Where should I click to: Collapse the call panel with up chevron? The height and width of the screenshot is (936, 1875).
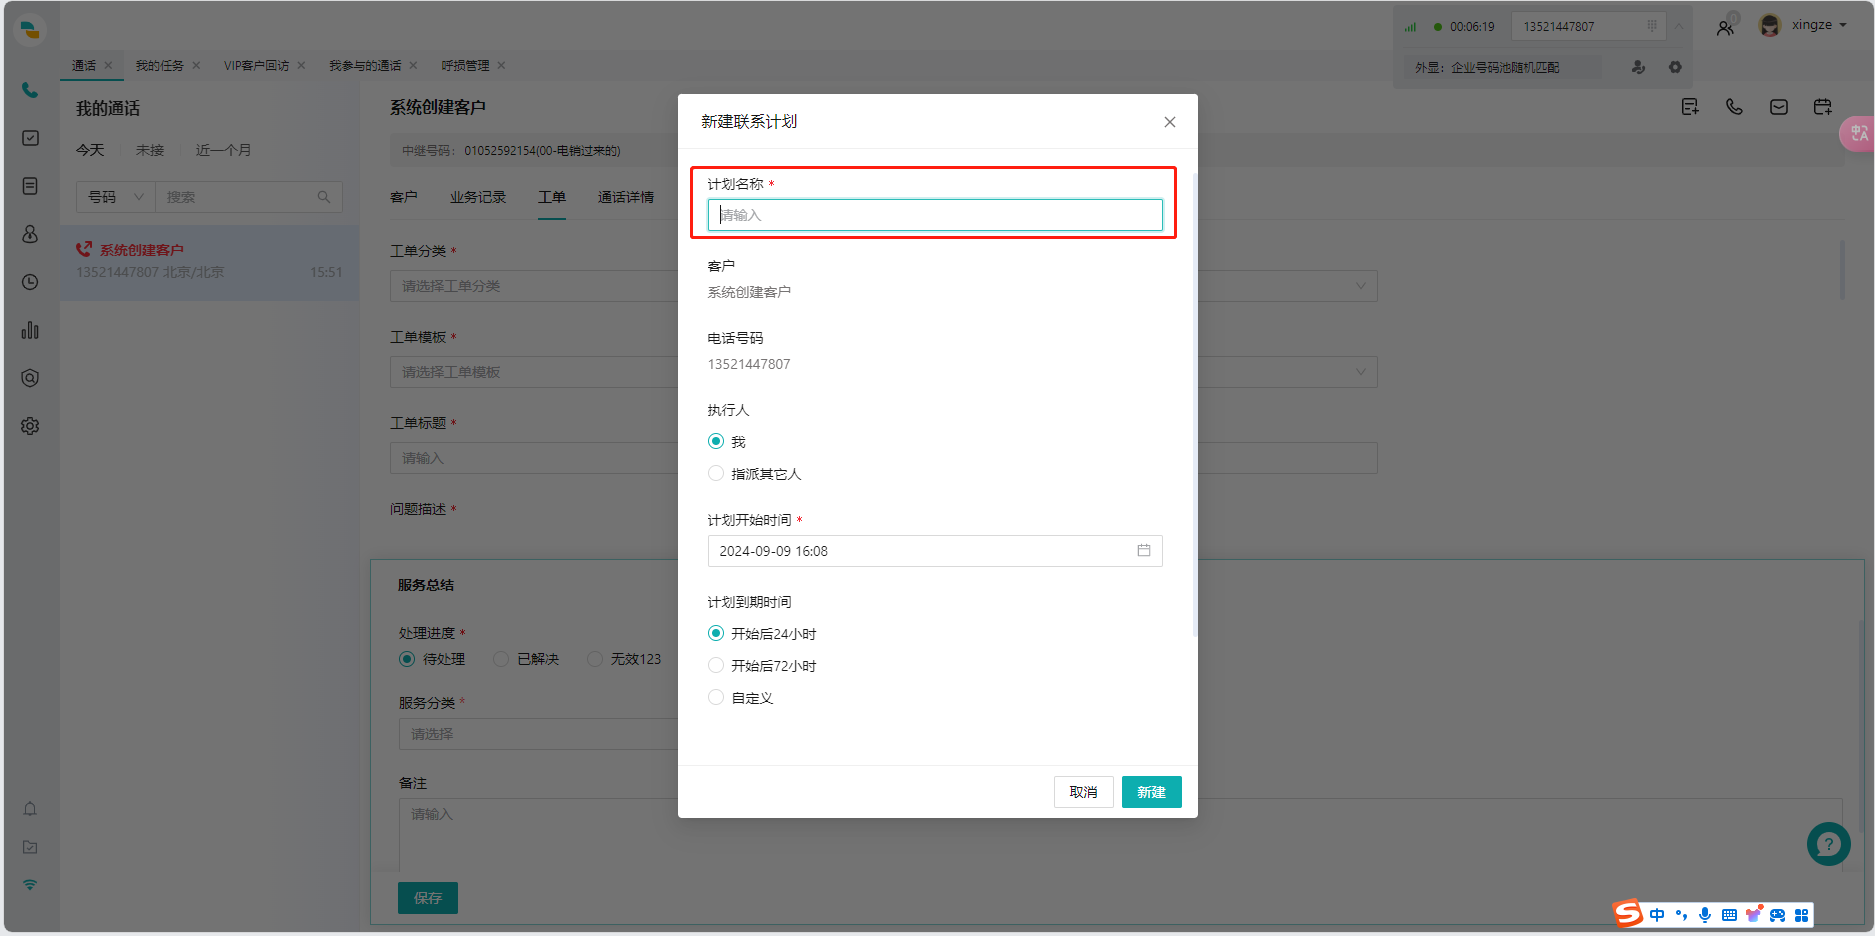pos(1679,26)
